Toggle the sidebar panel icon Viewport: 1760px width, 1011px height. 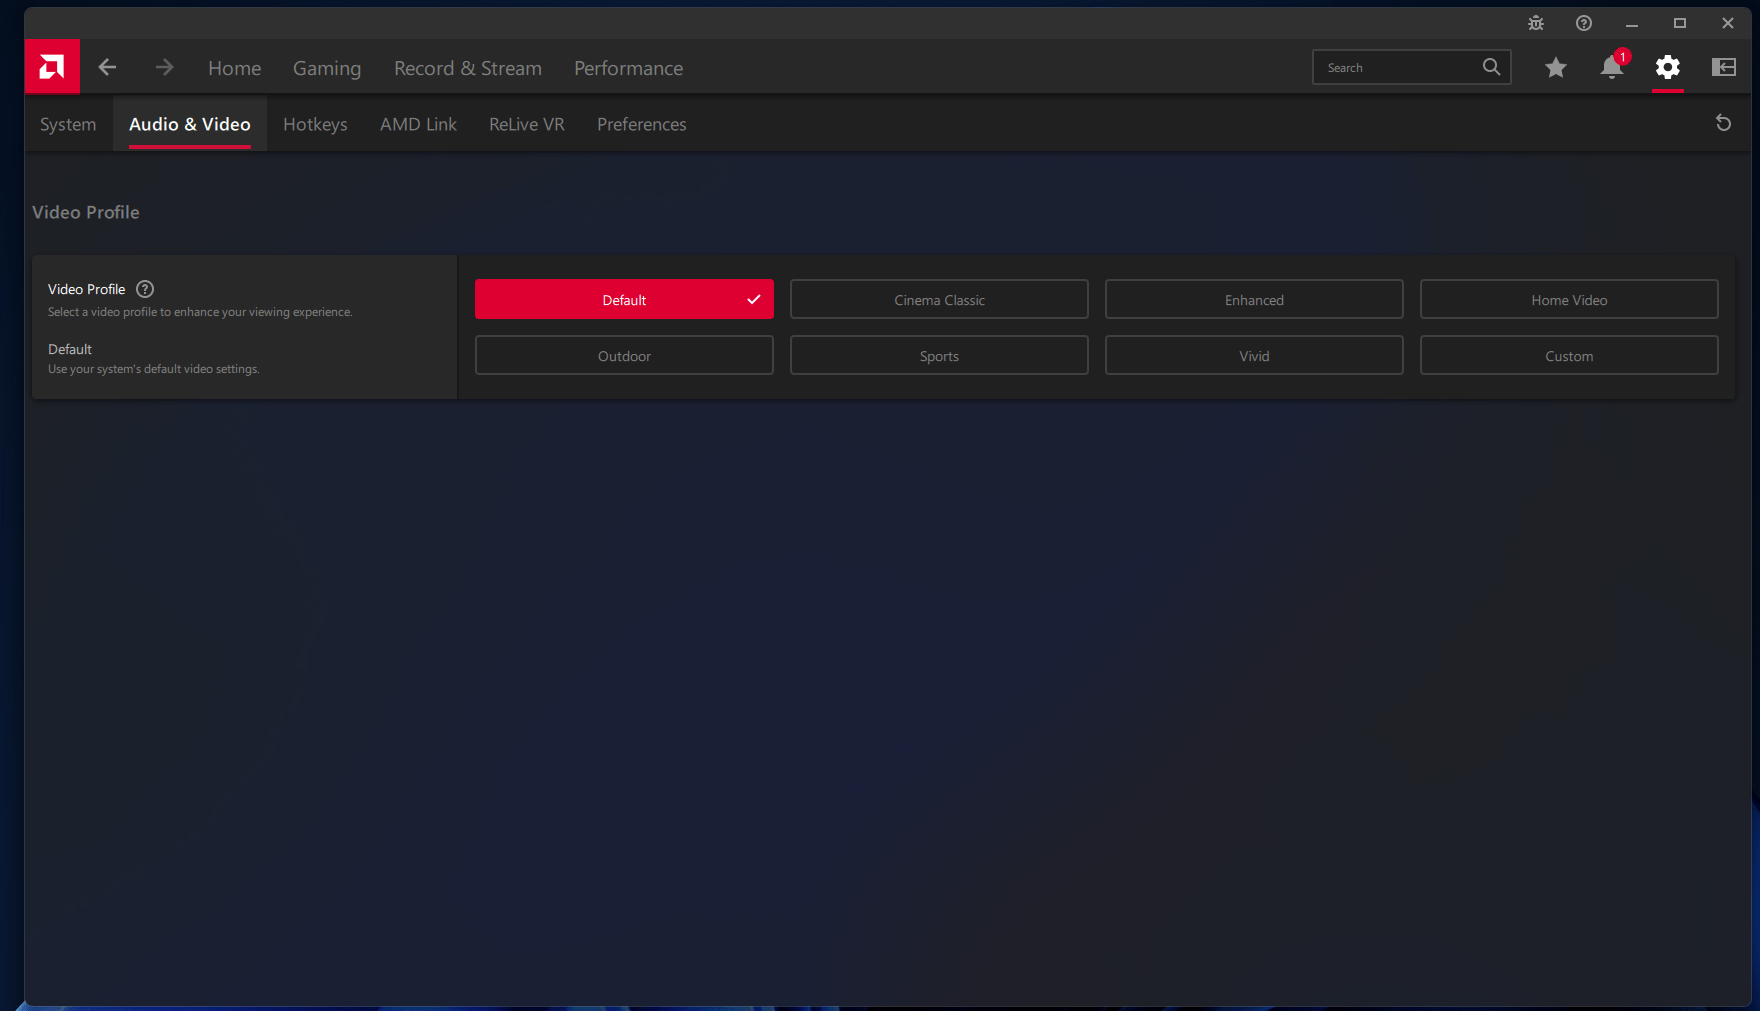click(1724, 67)
